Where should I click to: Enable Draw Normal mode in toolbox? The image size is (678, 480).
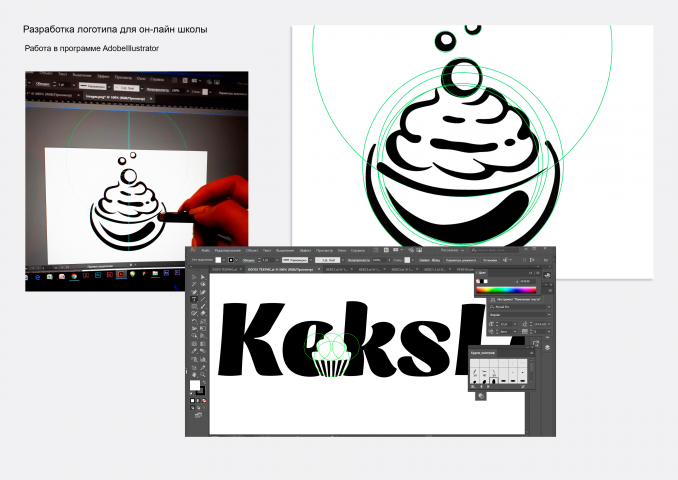(192, 408)
